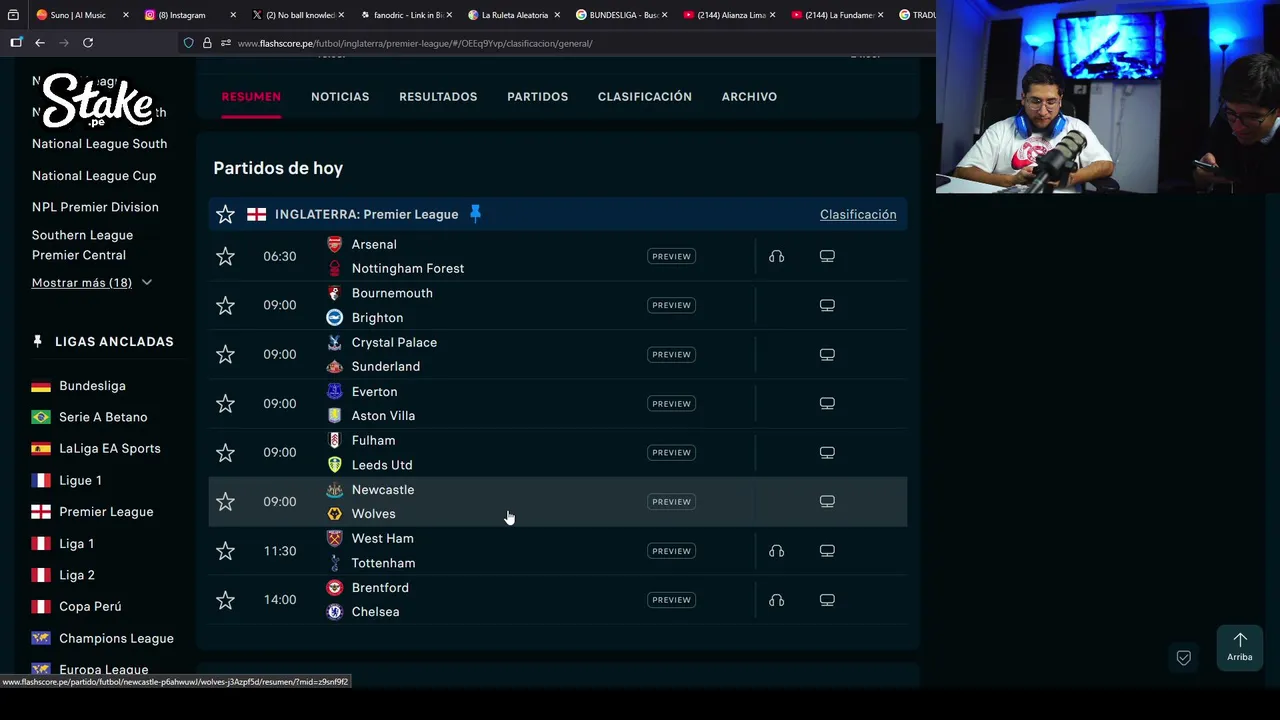Image resolution: width=1280 pixels, height=720 pixels.
Task: Open Bundesliga in pinned leagues
Action: point(92,386)
